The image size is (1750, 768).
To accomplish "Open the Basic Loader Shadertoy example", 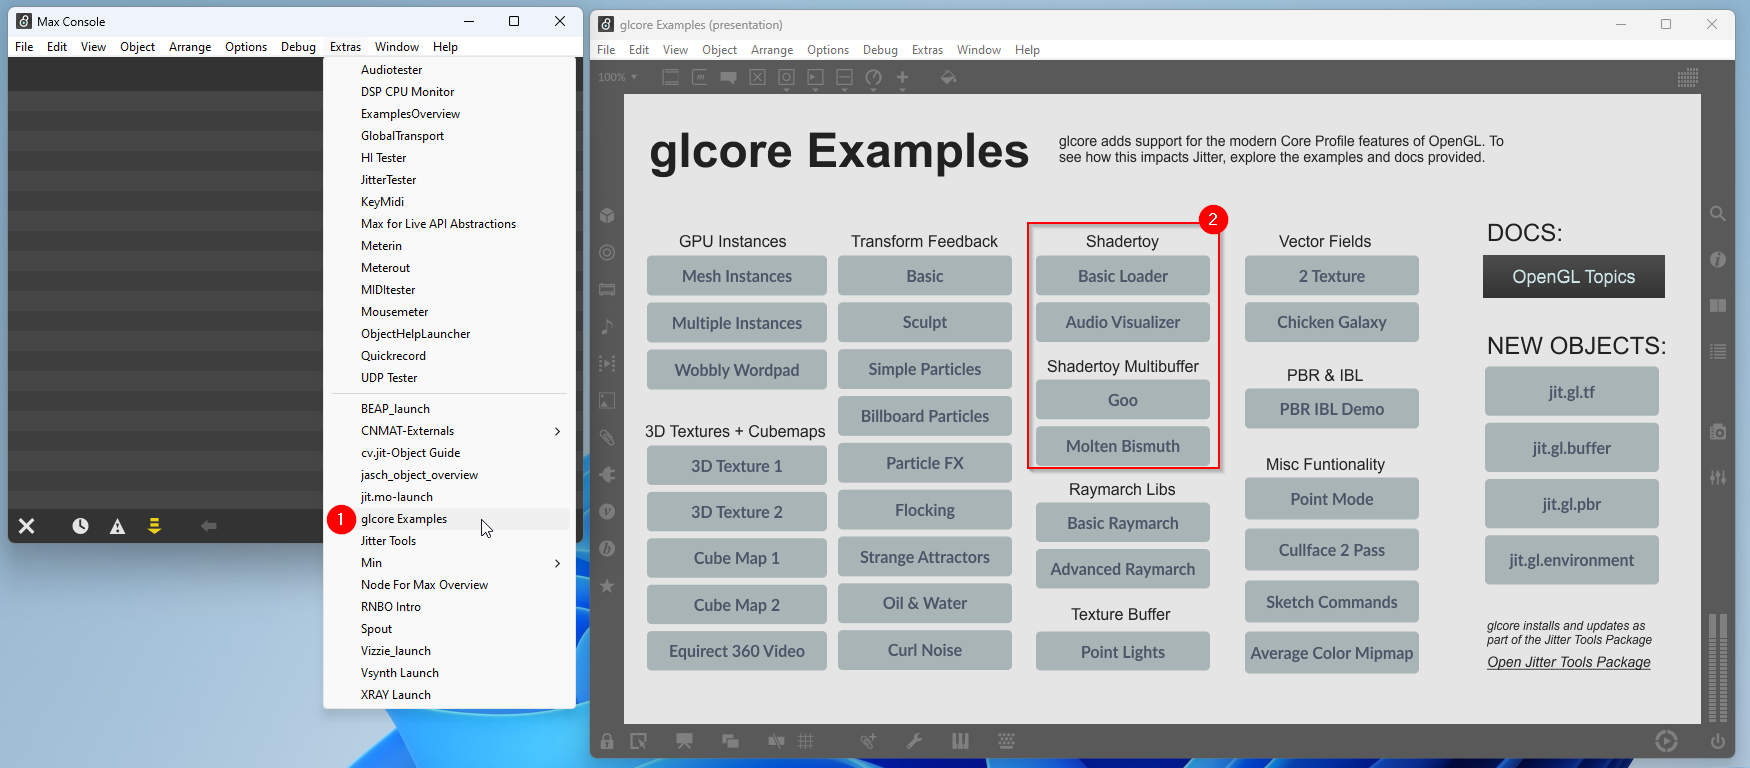I will click(1123, 276).
